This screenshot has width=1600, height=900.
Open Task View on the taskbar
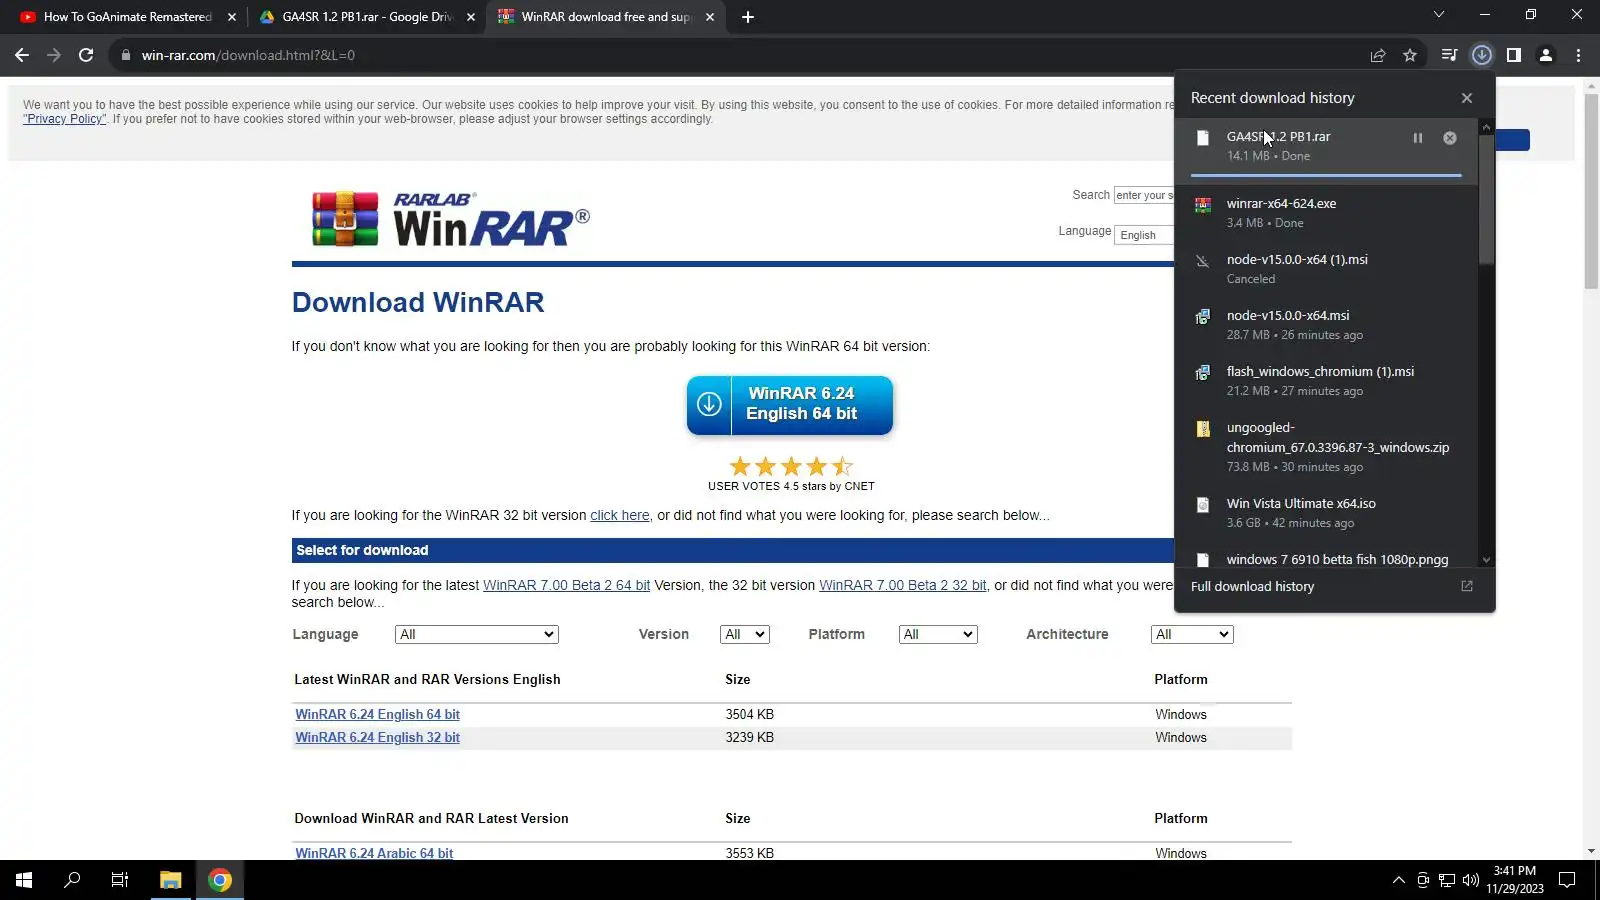(120, 880)
